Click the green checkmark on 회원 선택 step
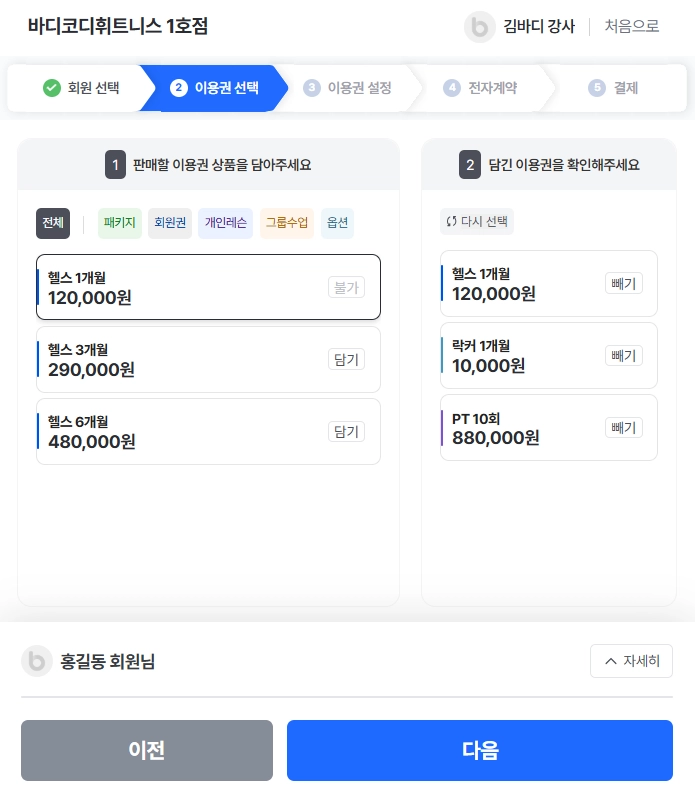The height and width of the screenshot is (810, 695). pyautogui.click(x=52, y=88)
